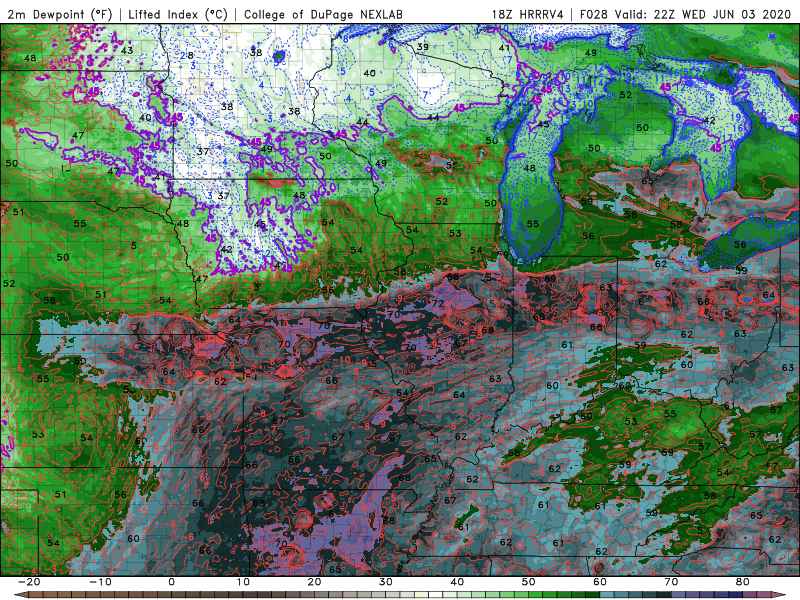Click the -20 label on the color scale
The width and height of the screenshot is (800, 600).
29,582
